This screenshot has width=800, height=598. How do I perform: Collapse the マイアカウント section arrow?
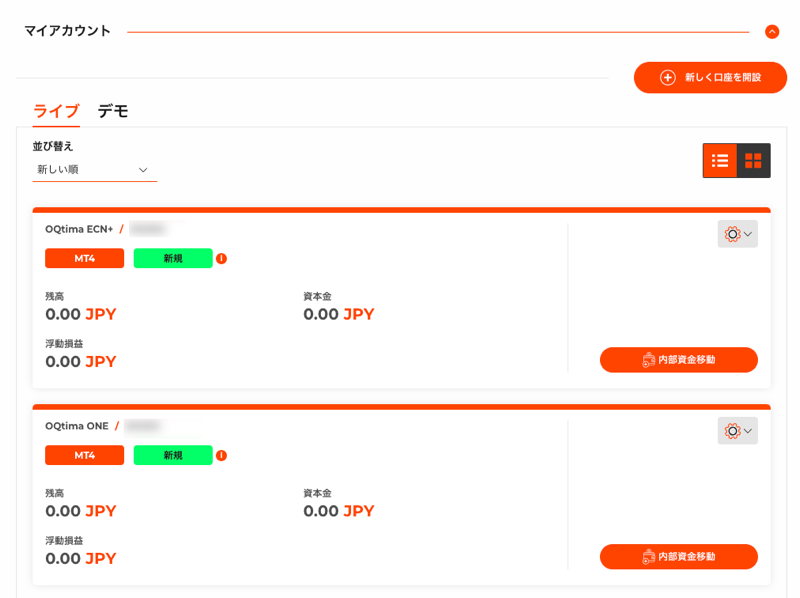coord(772,32)
